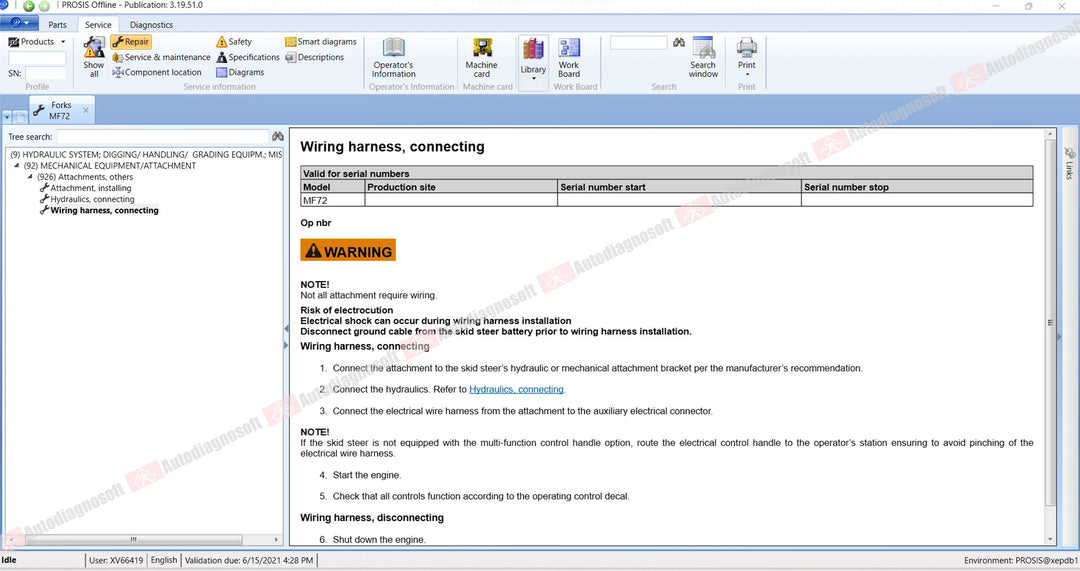This screenshot has width=1080, height=571.
Task: Select the Safety filter
Action: (234, 42)
